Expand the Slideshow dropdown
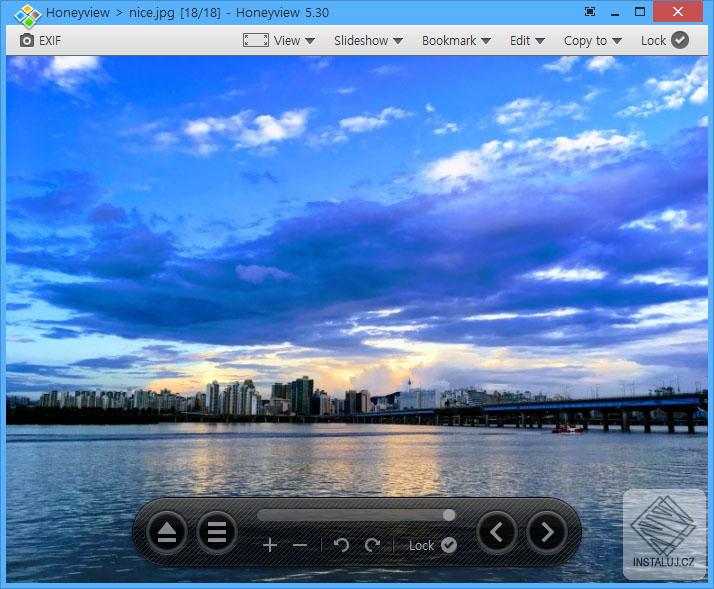This screenshot has height=589, width=714. pos(368,41)
